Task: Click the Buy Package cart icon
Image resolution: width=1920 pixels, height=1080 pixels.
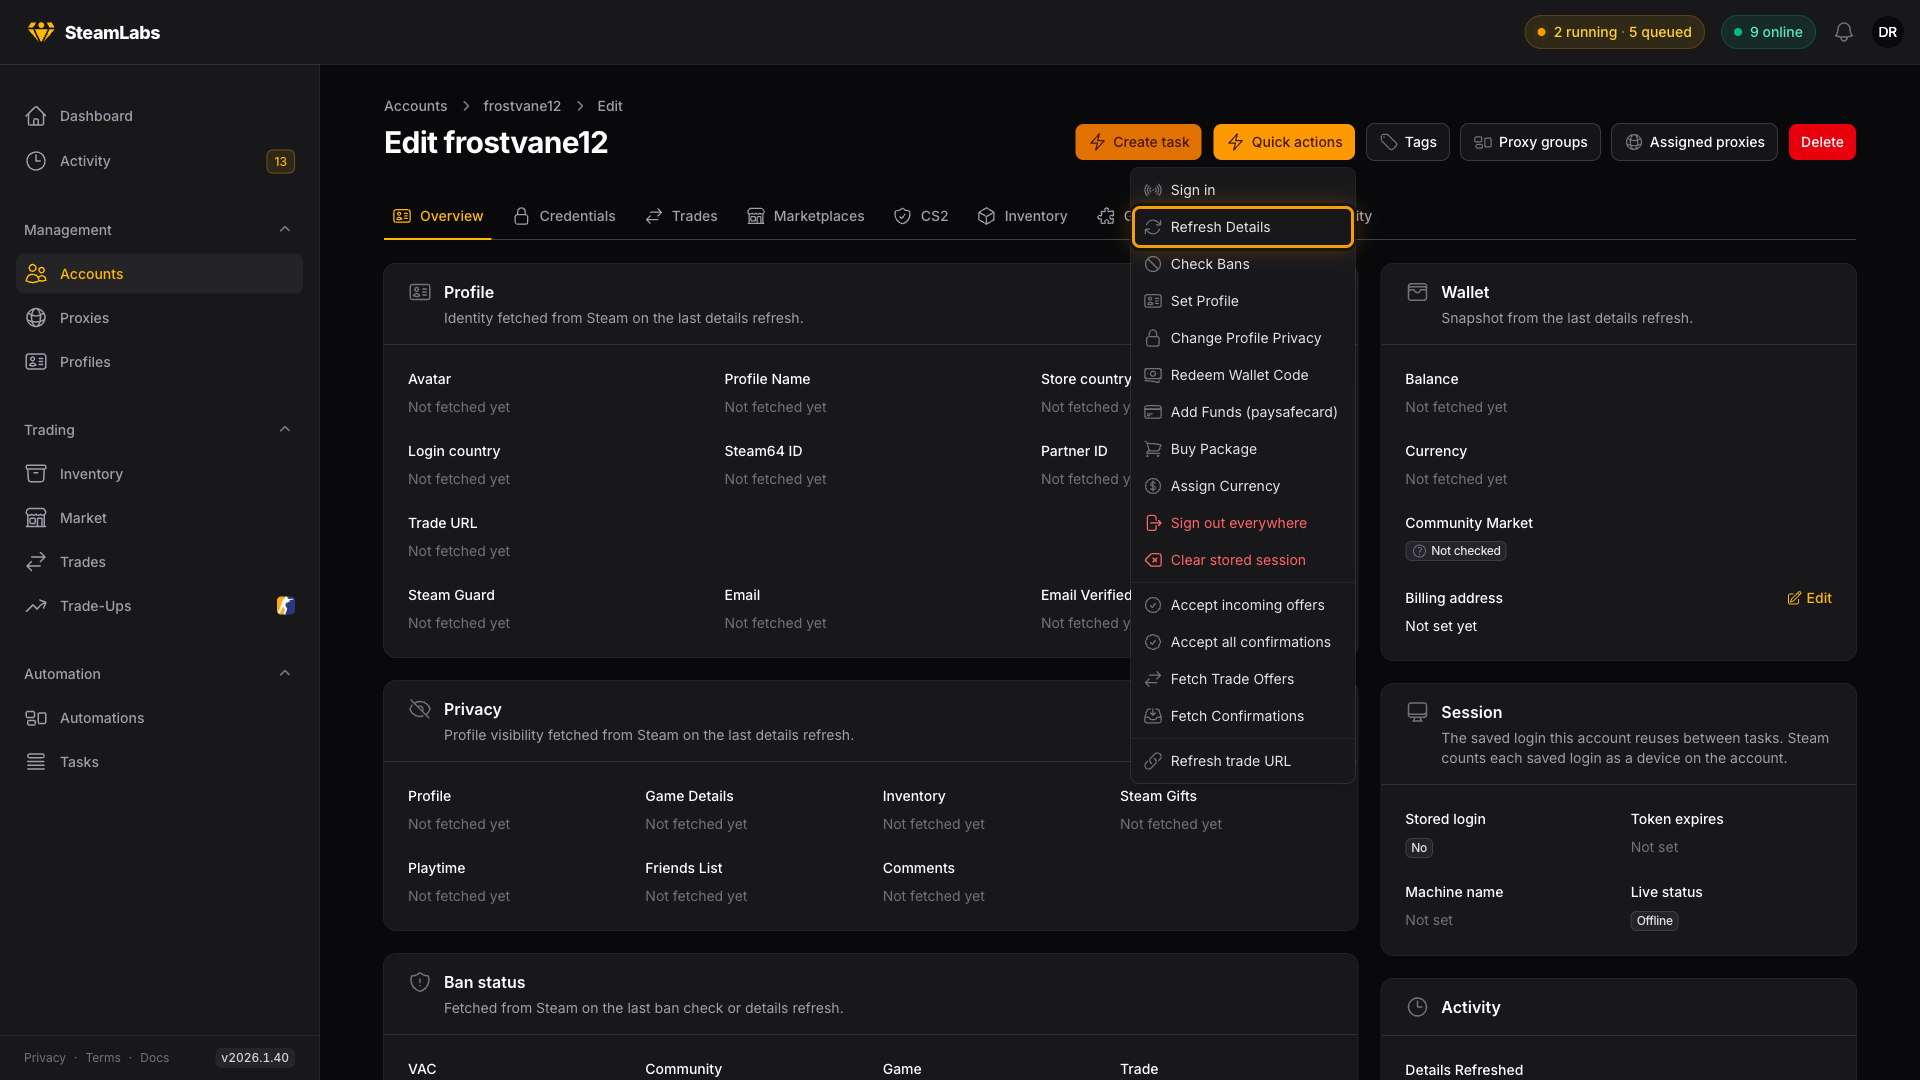Action: coord(1153,449)
